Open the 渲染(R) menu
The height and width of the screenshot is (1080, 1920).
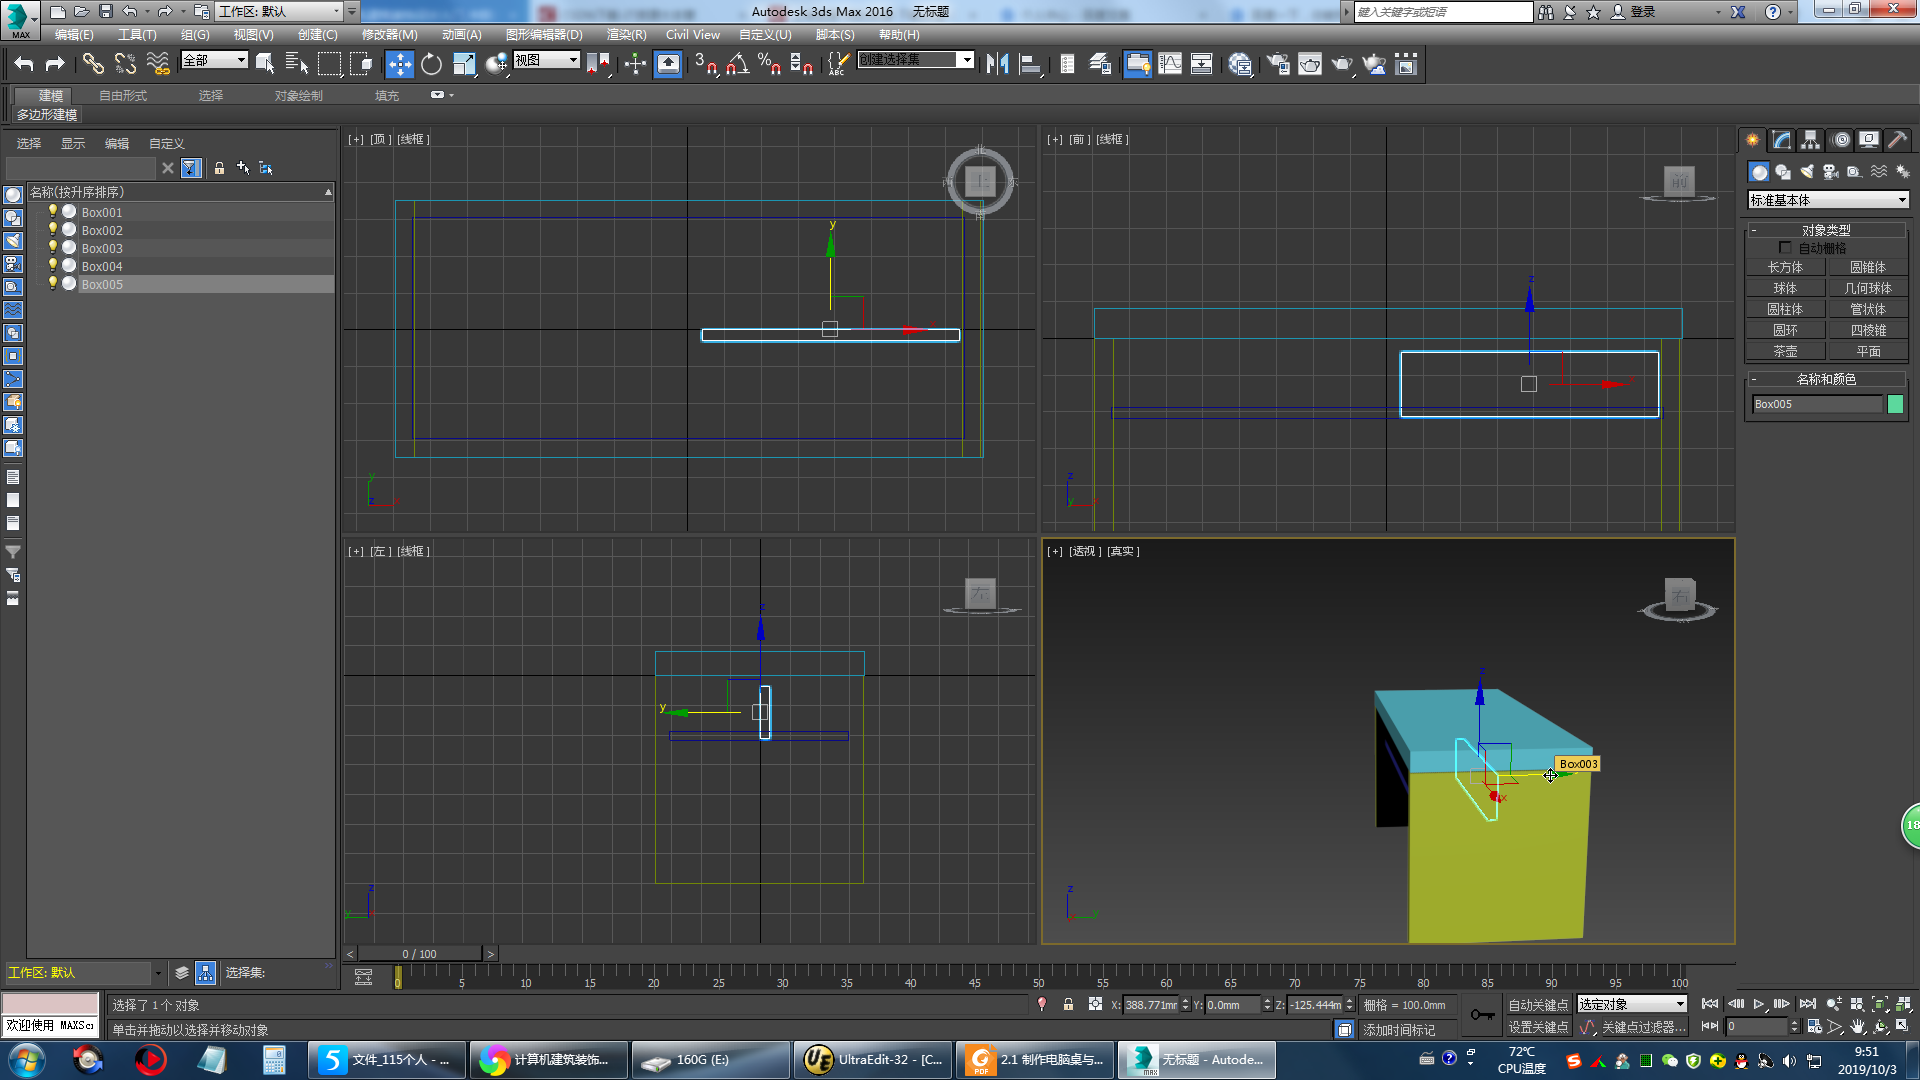pos(626,35)
